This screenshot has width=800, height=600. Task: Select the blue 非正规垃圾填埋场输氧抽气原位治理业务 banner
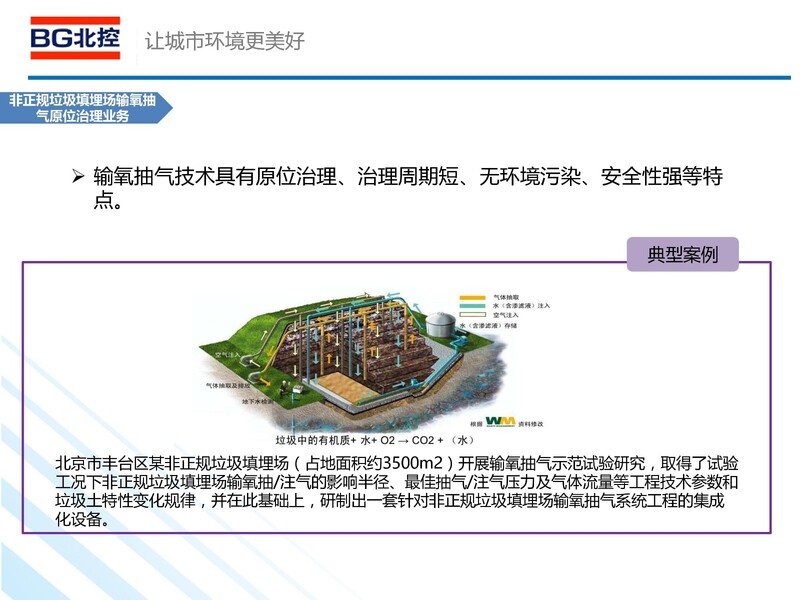click(x=83, y=108)
